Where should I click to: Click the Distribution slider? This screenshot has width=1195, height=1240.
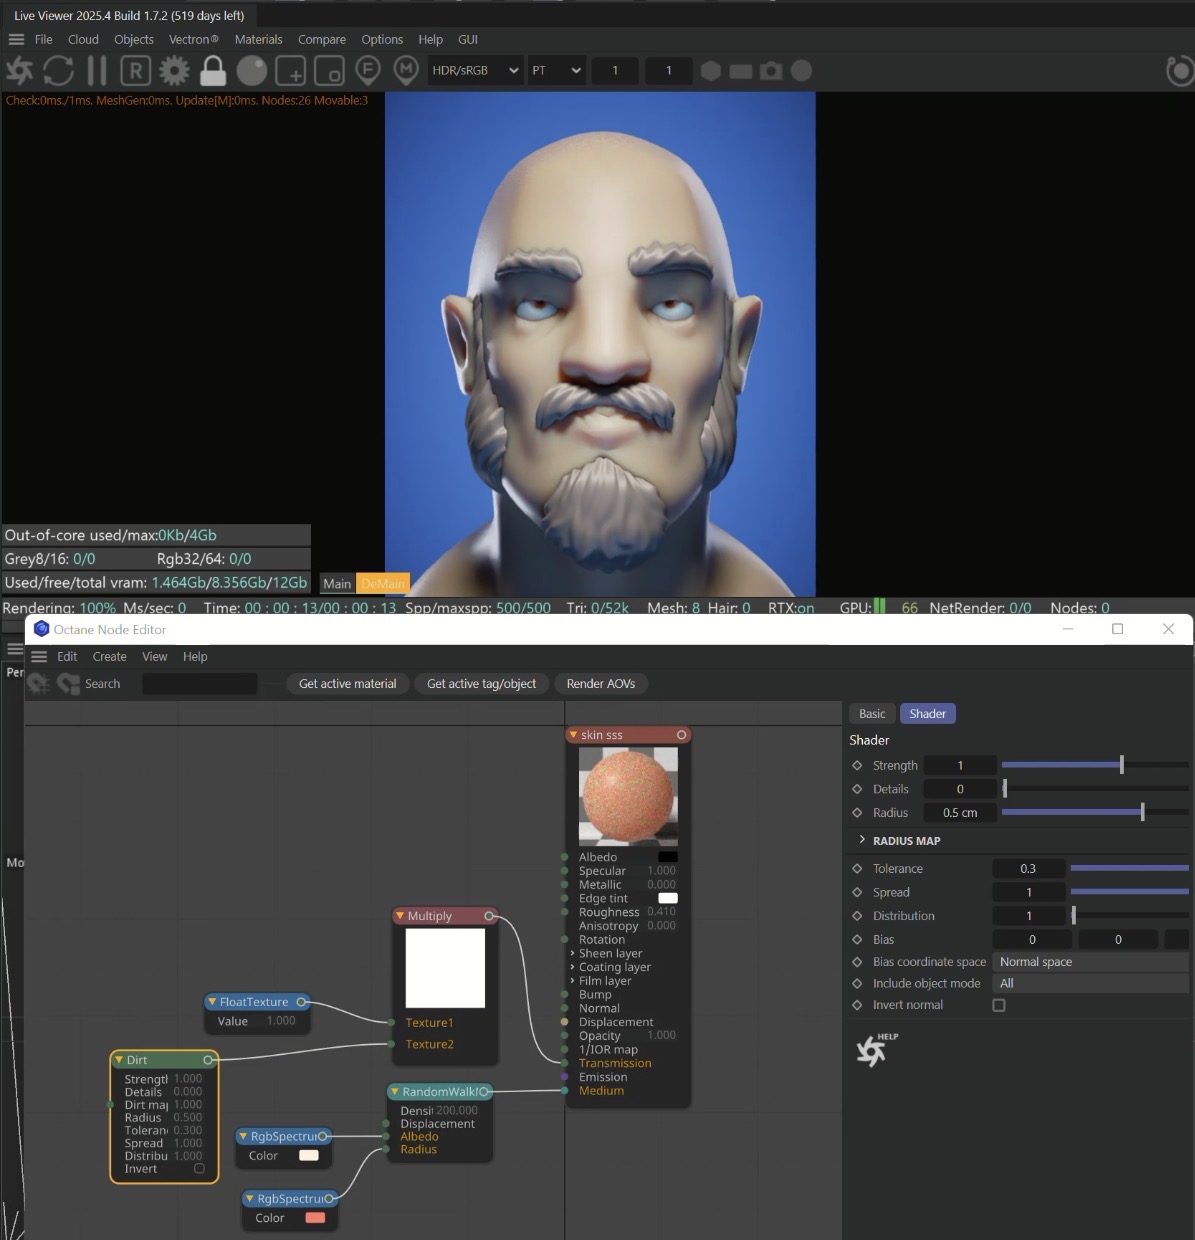click(1130, 916)
